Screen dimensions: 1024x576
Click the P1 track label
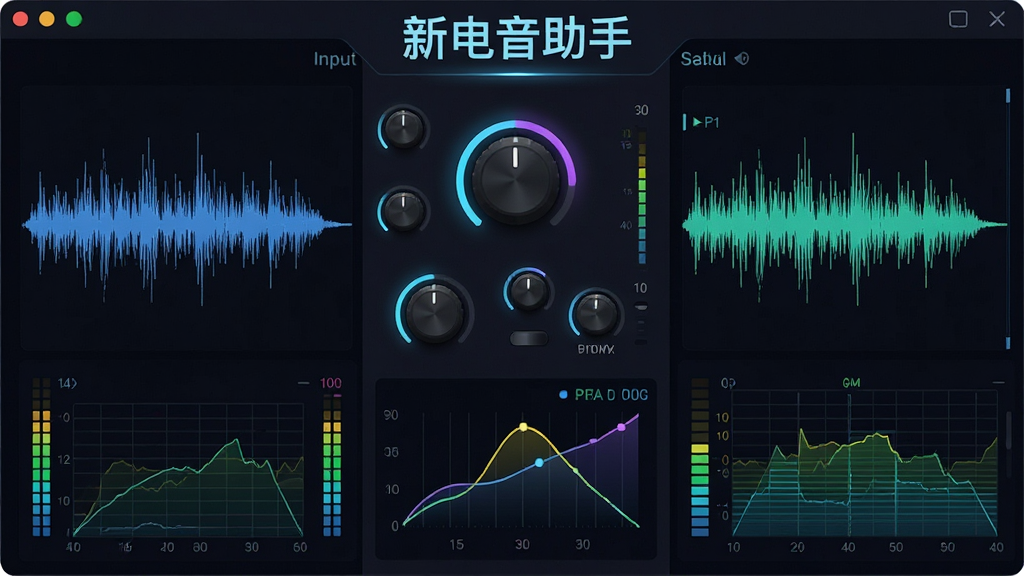coord(712,122)
